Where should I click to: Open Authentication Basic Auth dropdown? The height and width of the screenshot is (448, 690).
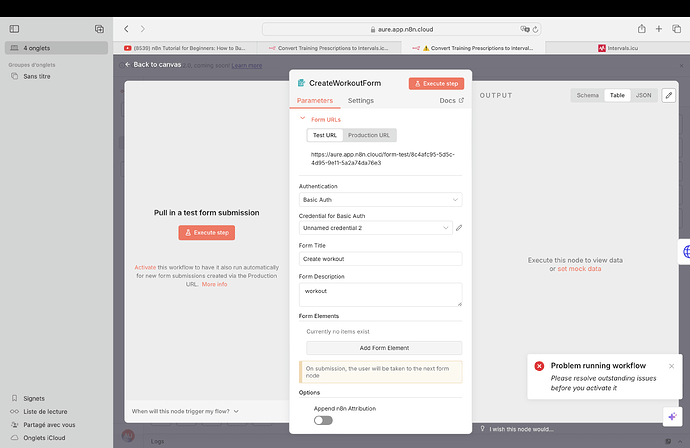click(x=380, y=200)
